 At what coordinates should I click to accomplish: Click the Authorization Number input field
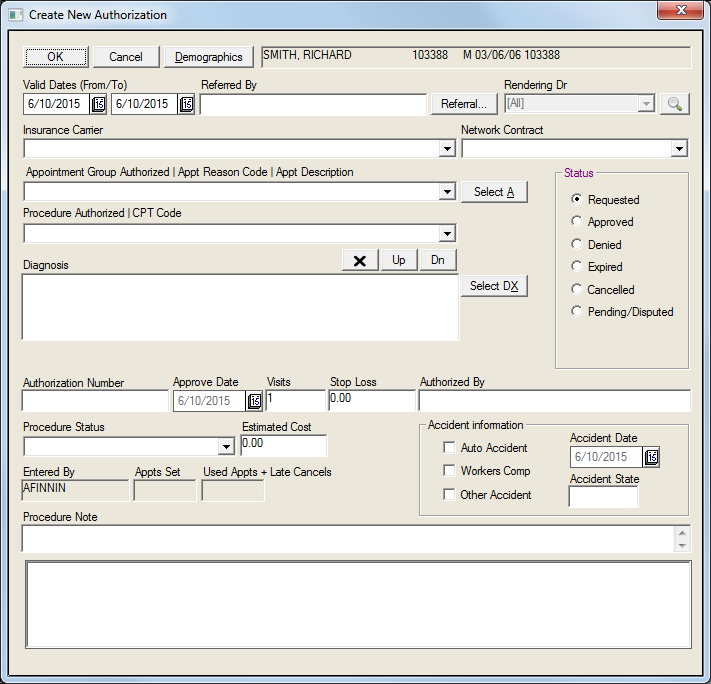[95, 401]
